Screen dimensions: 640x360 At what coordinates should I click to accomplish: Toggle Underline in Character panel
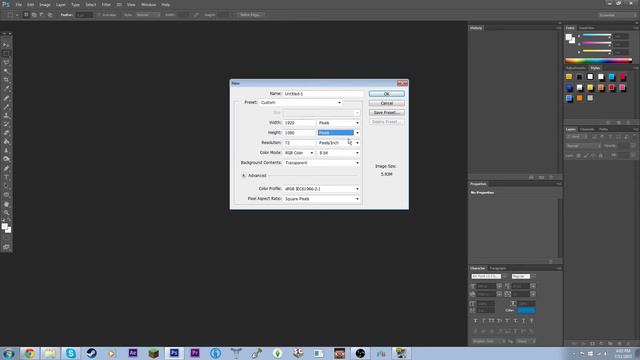point(524,321)
